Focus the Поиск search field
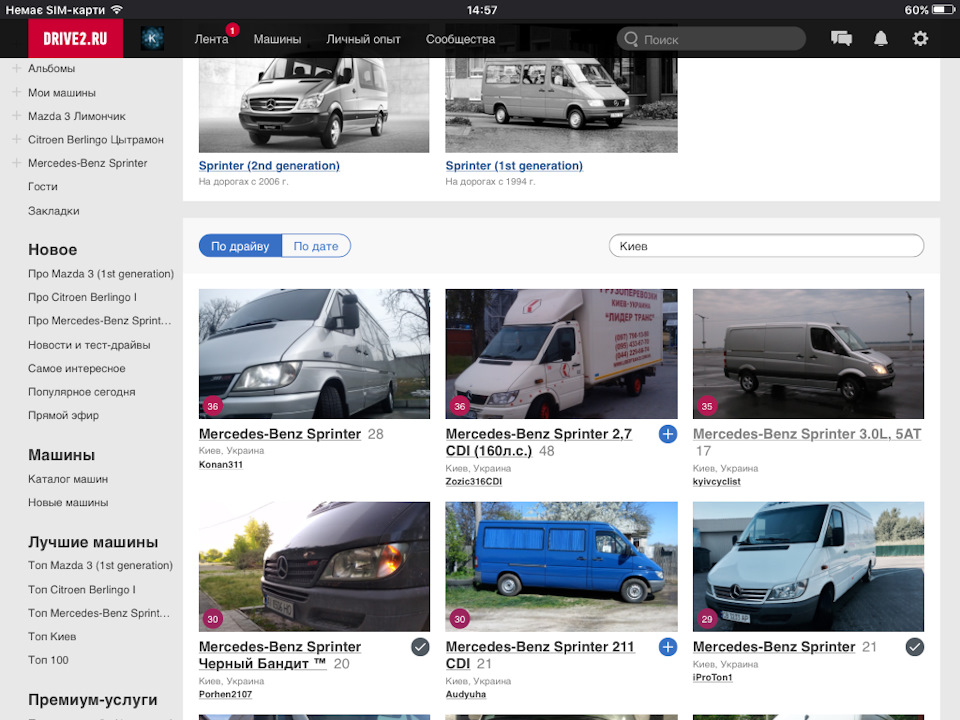 (711, 39)
